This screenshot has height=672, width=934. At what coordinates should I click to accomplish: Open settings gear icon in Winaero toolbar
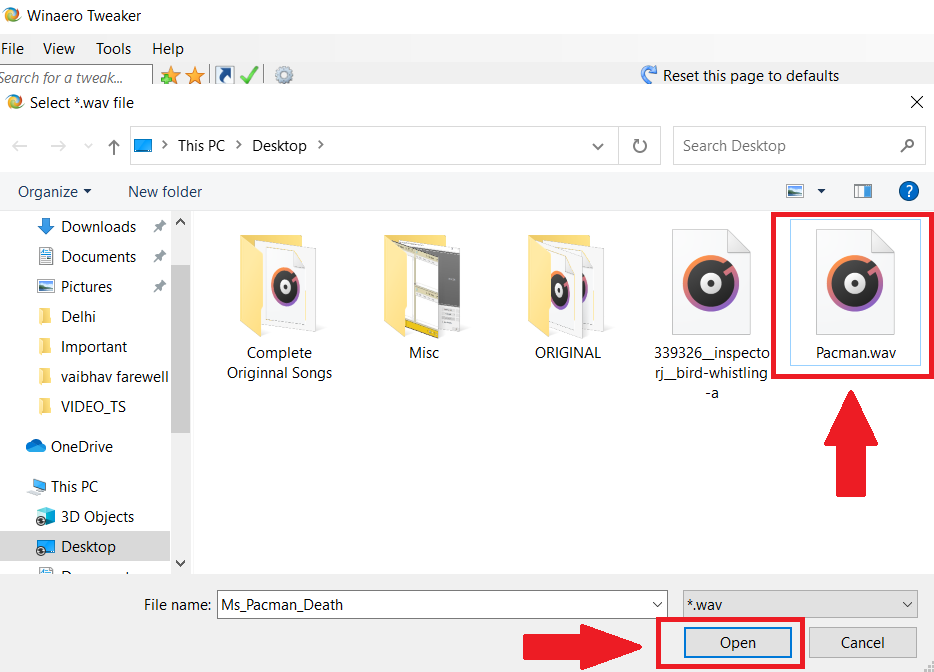tap(284, 76)
